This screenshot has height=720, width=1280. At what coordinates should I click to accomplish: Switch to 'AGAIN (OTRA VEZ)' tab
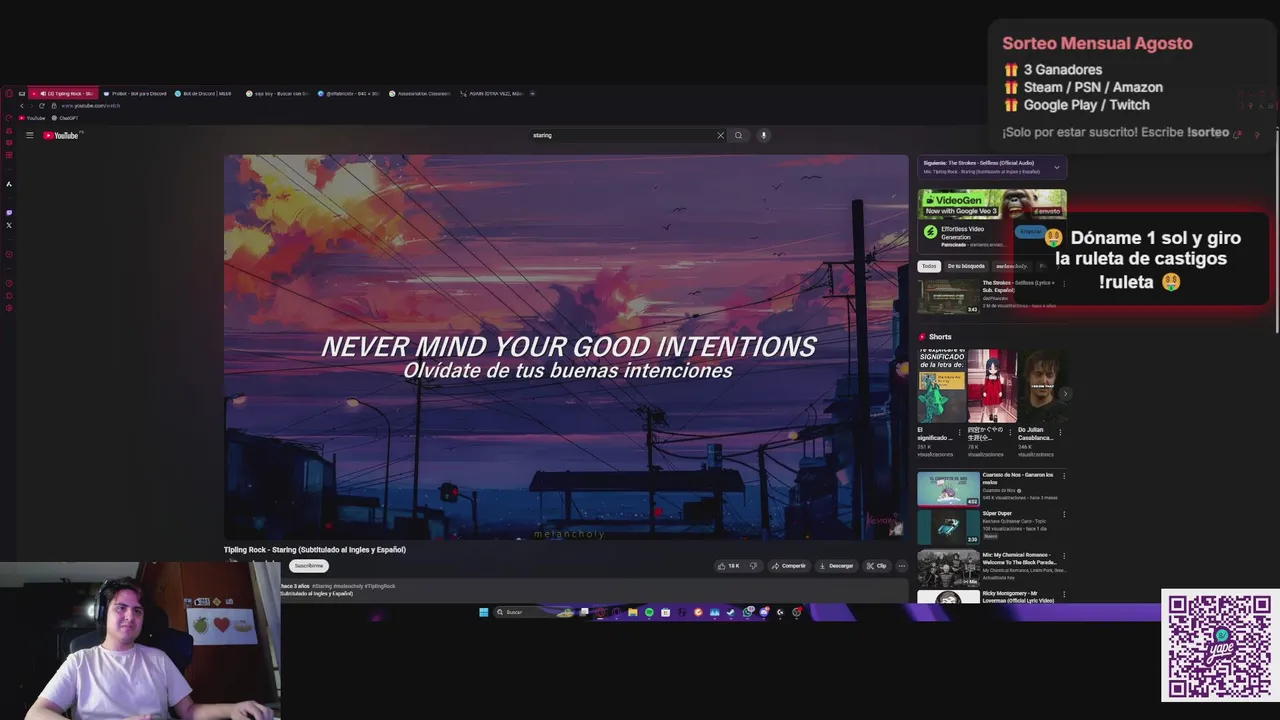492,93
